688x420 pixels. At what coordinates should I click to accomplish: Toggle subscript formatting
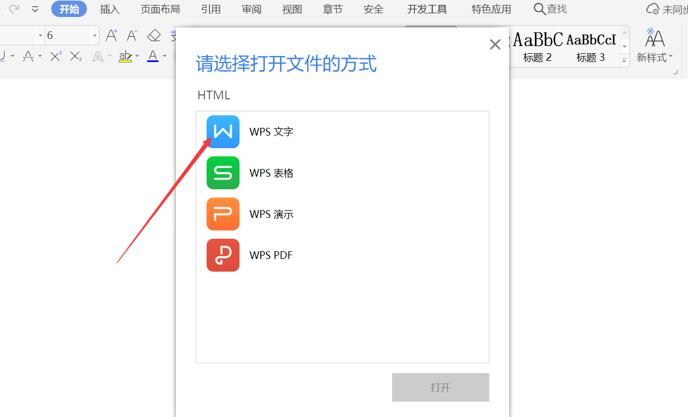[x=75, y=56]
